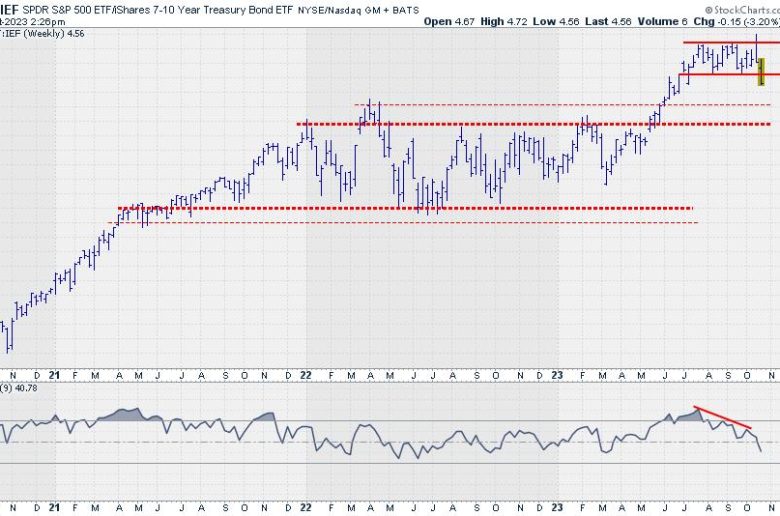Click the red downtrend line on the indicator
Screen dimensions: 780x516
pyautogui.click(x=723, y=417)
